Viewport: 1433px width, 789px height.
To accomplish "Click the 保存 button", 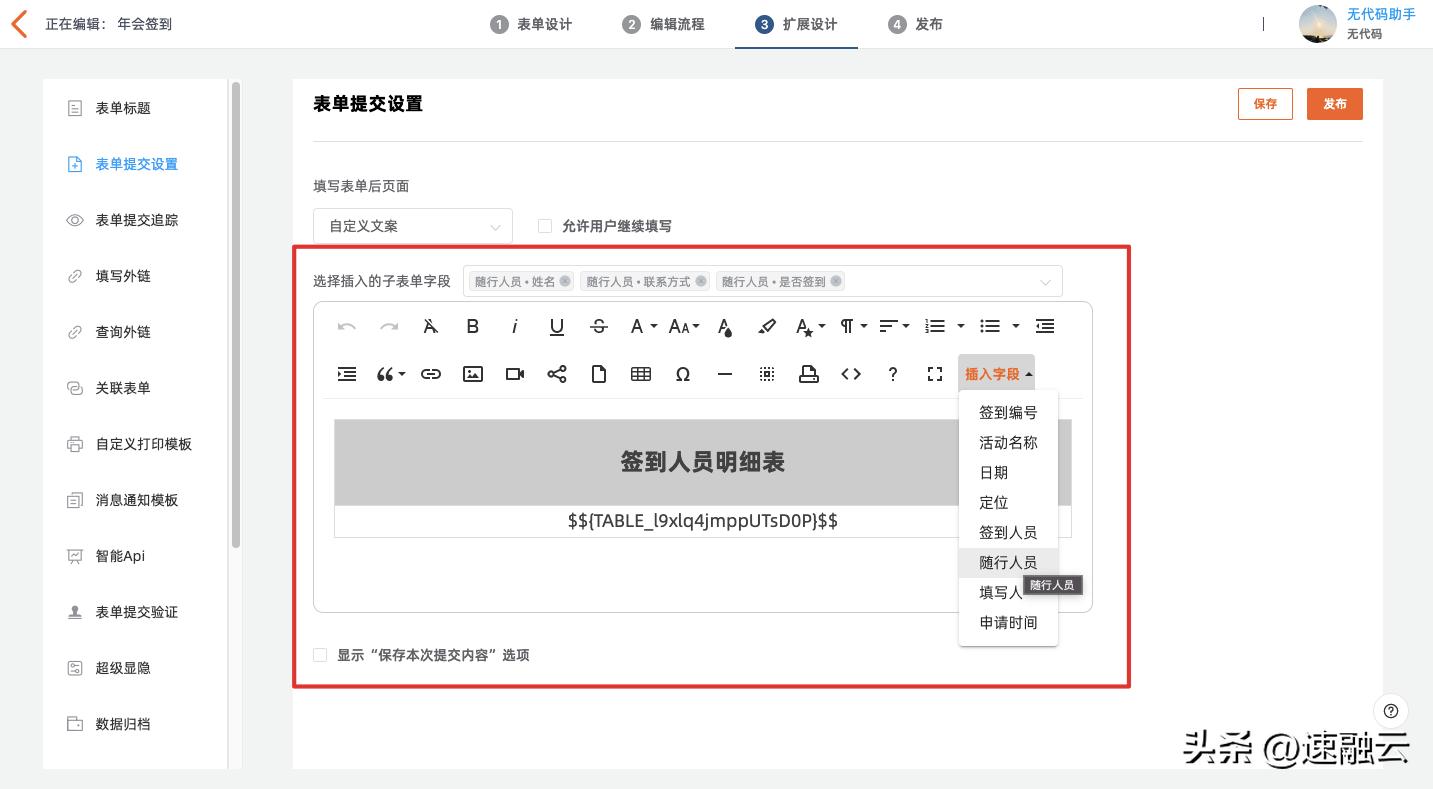I will pyautogui.click(x=1264, y=103).
